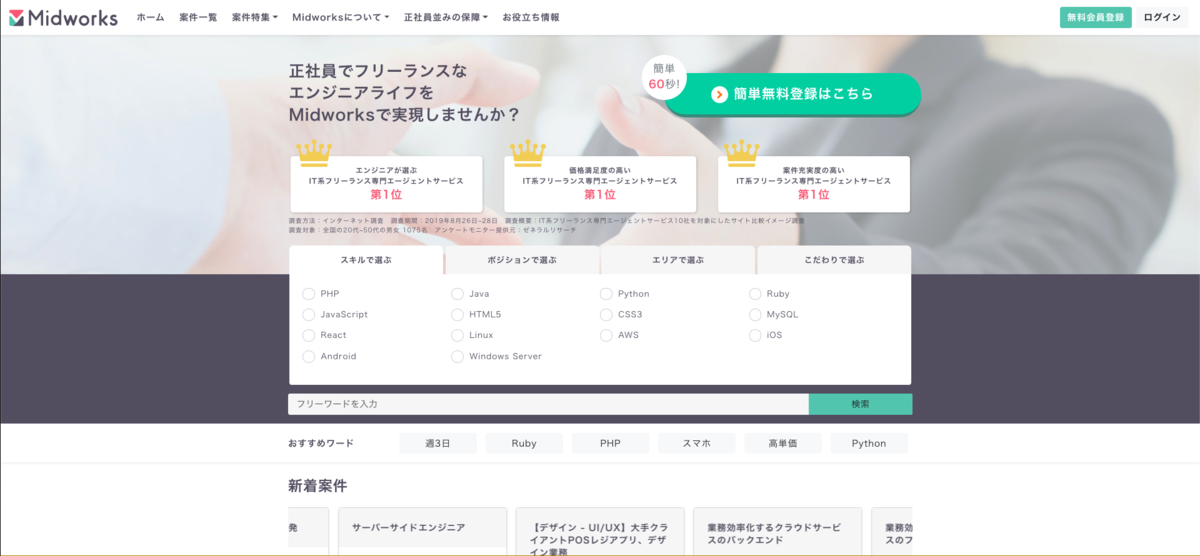This screenshot has height=556, width=1200.
Task: Switch to the ポジションで選ぶ tab
Action: (x=522, y=260)
